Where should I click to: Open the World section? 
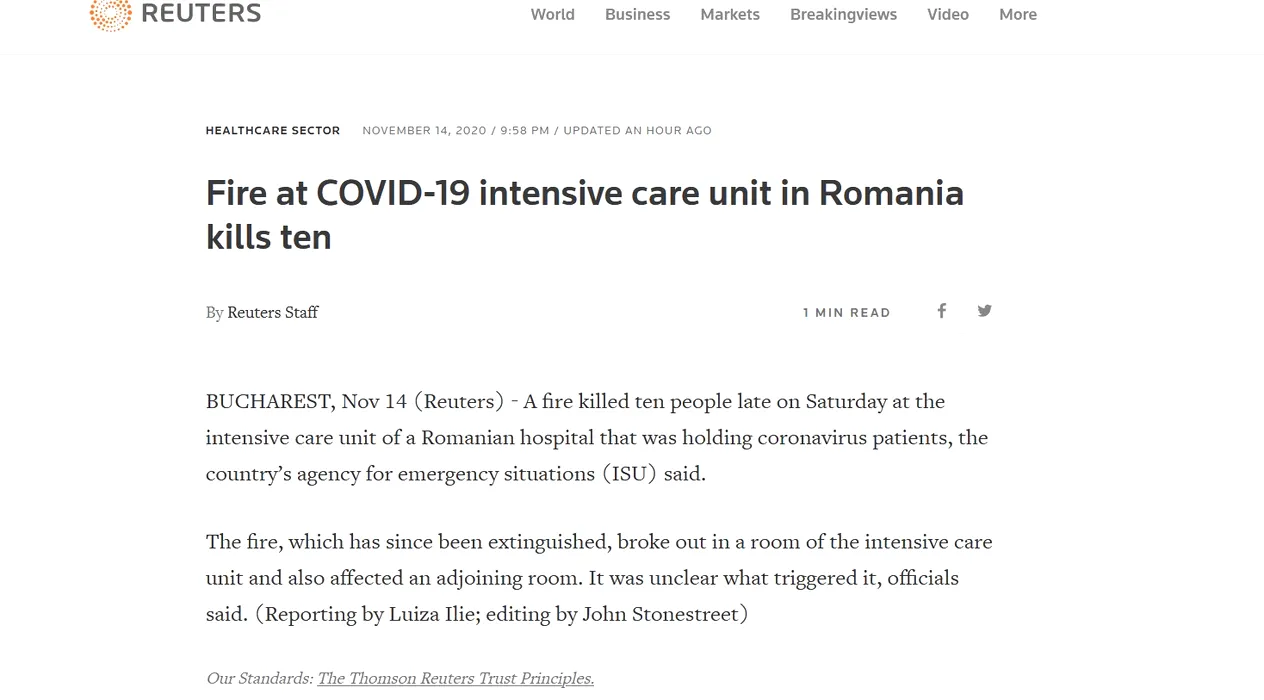tap(552, 14)
